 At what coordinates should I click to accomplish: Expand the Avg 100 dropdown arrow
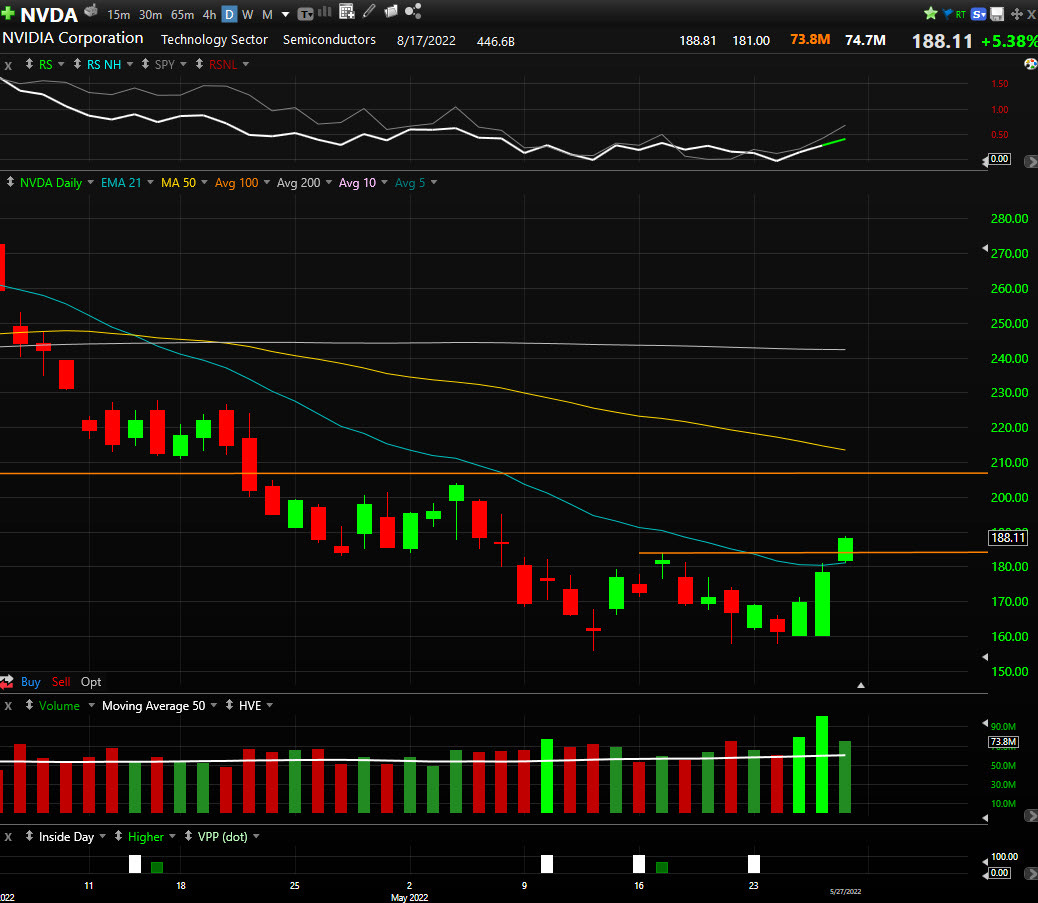click(x=267, y=182)
